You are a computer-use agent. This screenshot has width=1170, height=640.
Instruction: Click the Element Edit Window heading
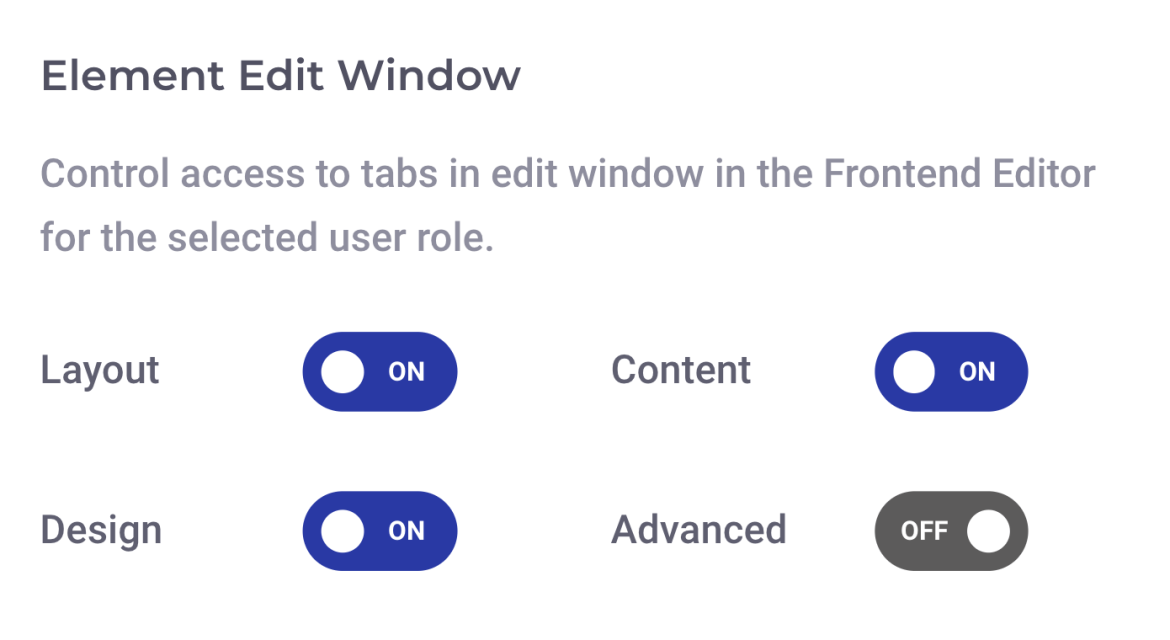click(281, 76)
